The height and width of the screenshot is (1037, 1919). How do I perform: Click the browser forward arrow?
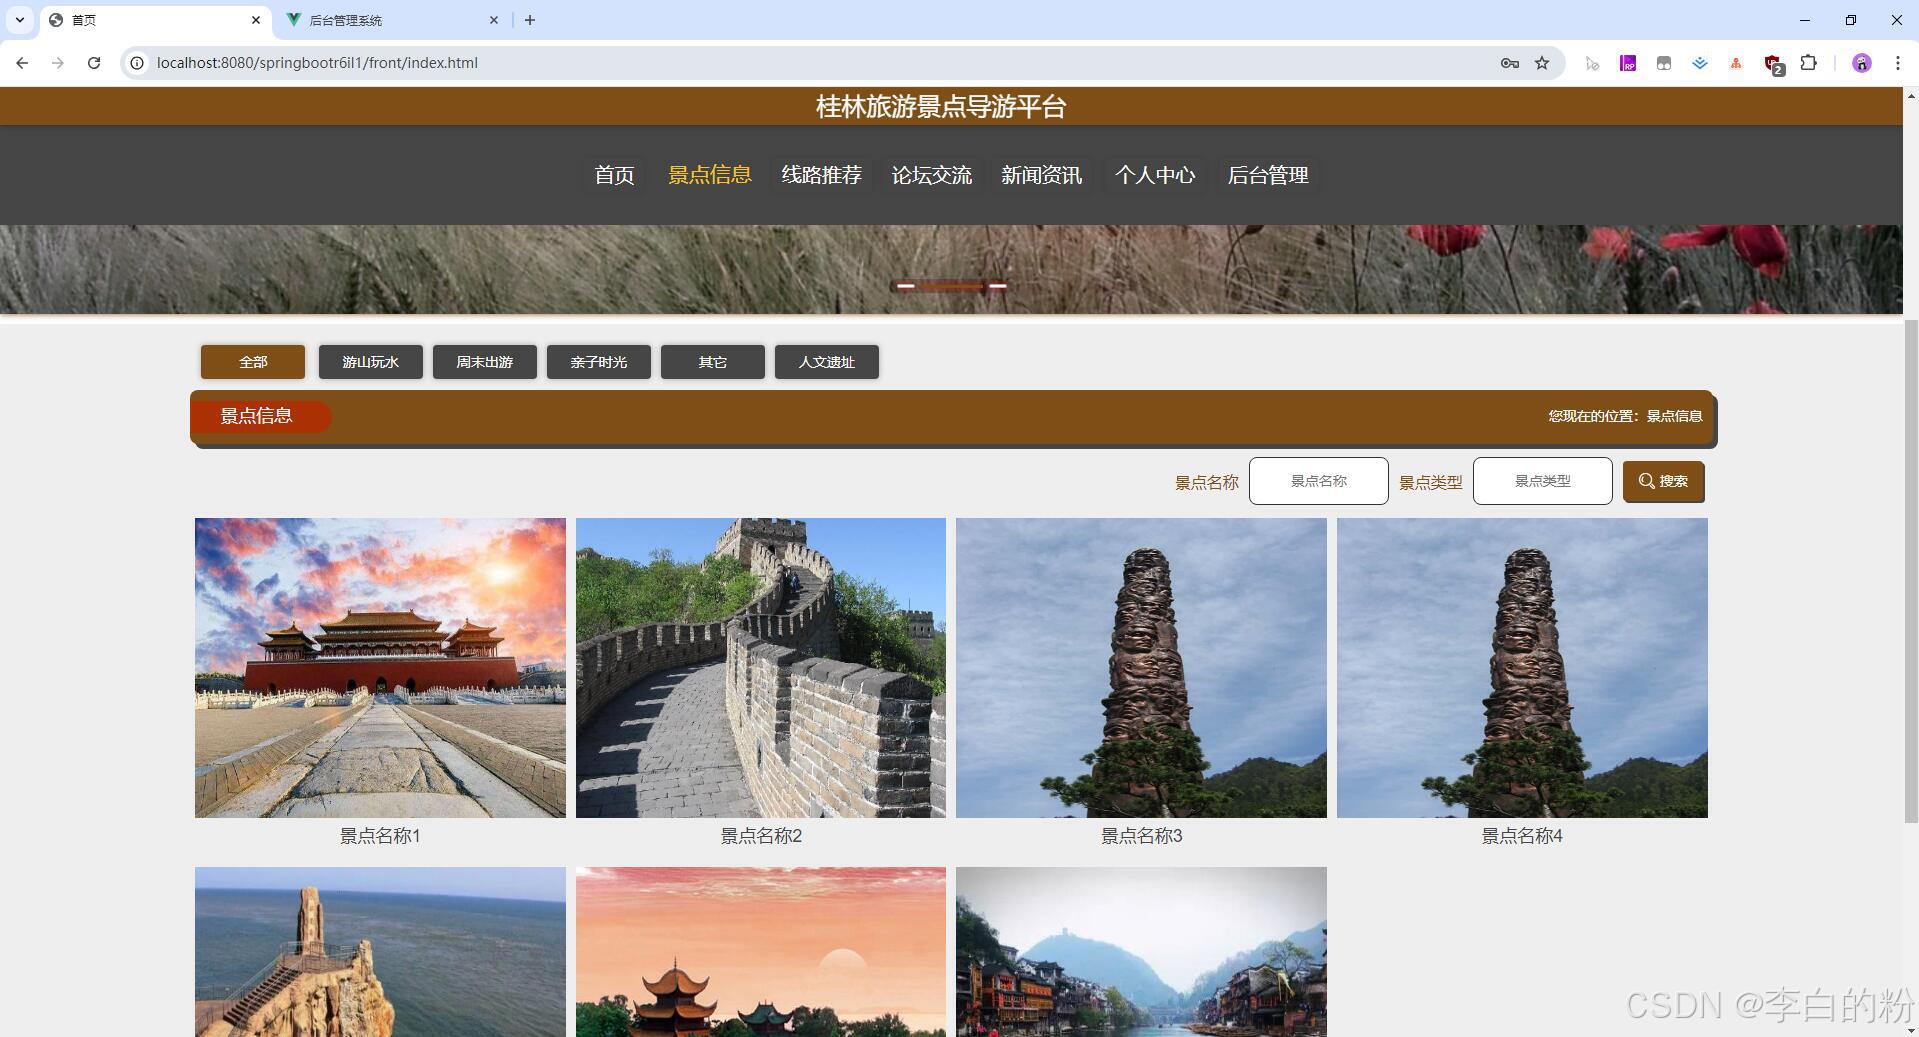(x=58, y=63)
